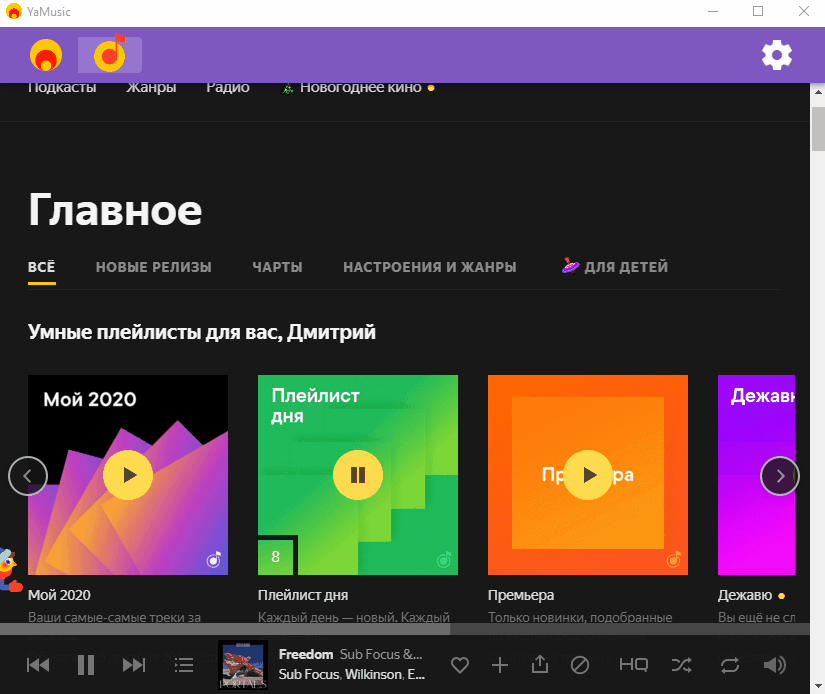Mute sound with the speaker icon
The height and width of the screenshot is (694, 825).
775,665
